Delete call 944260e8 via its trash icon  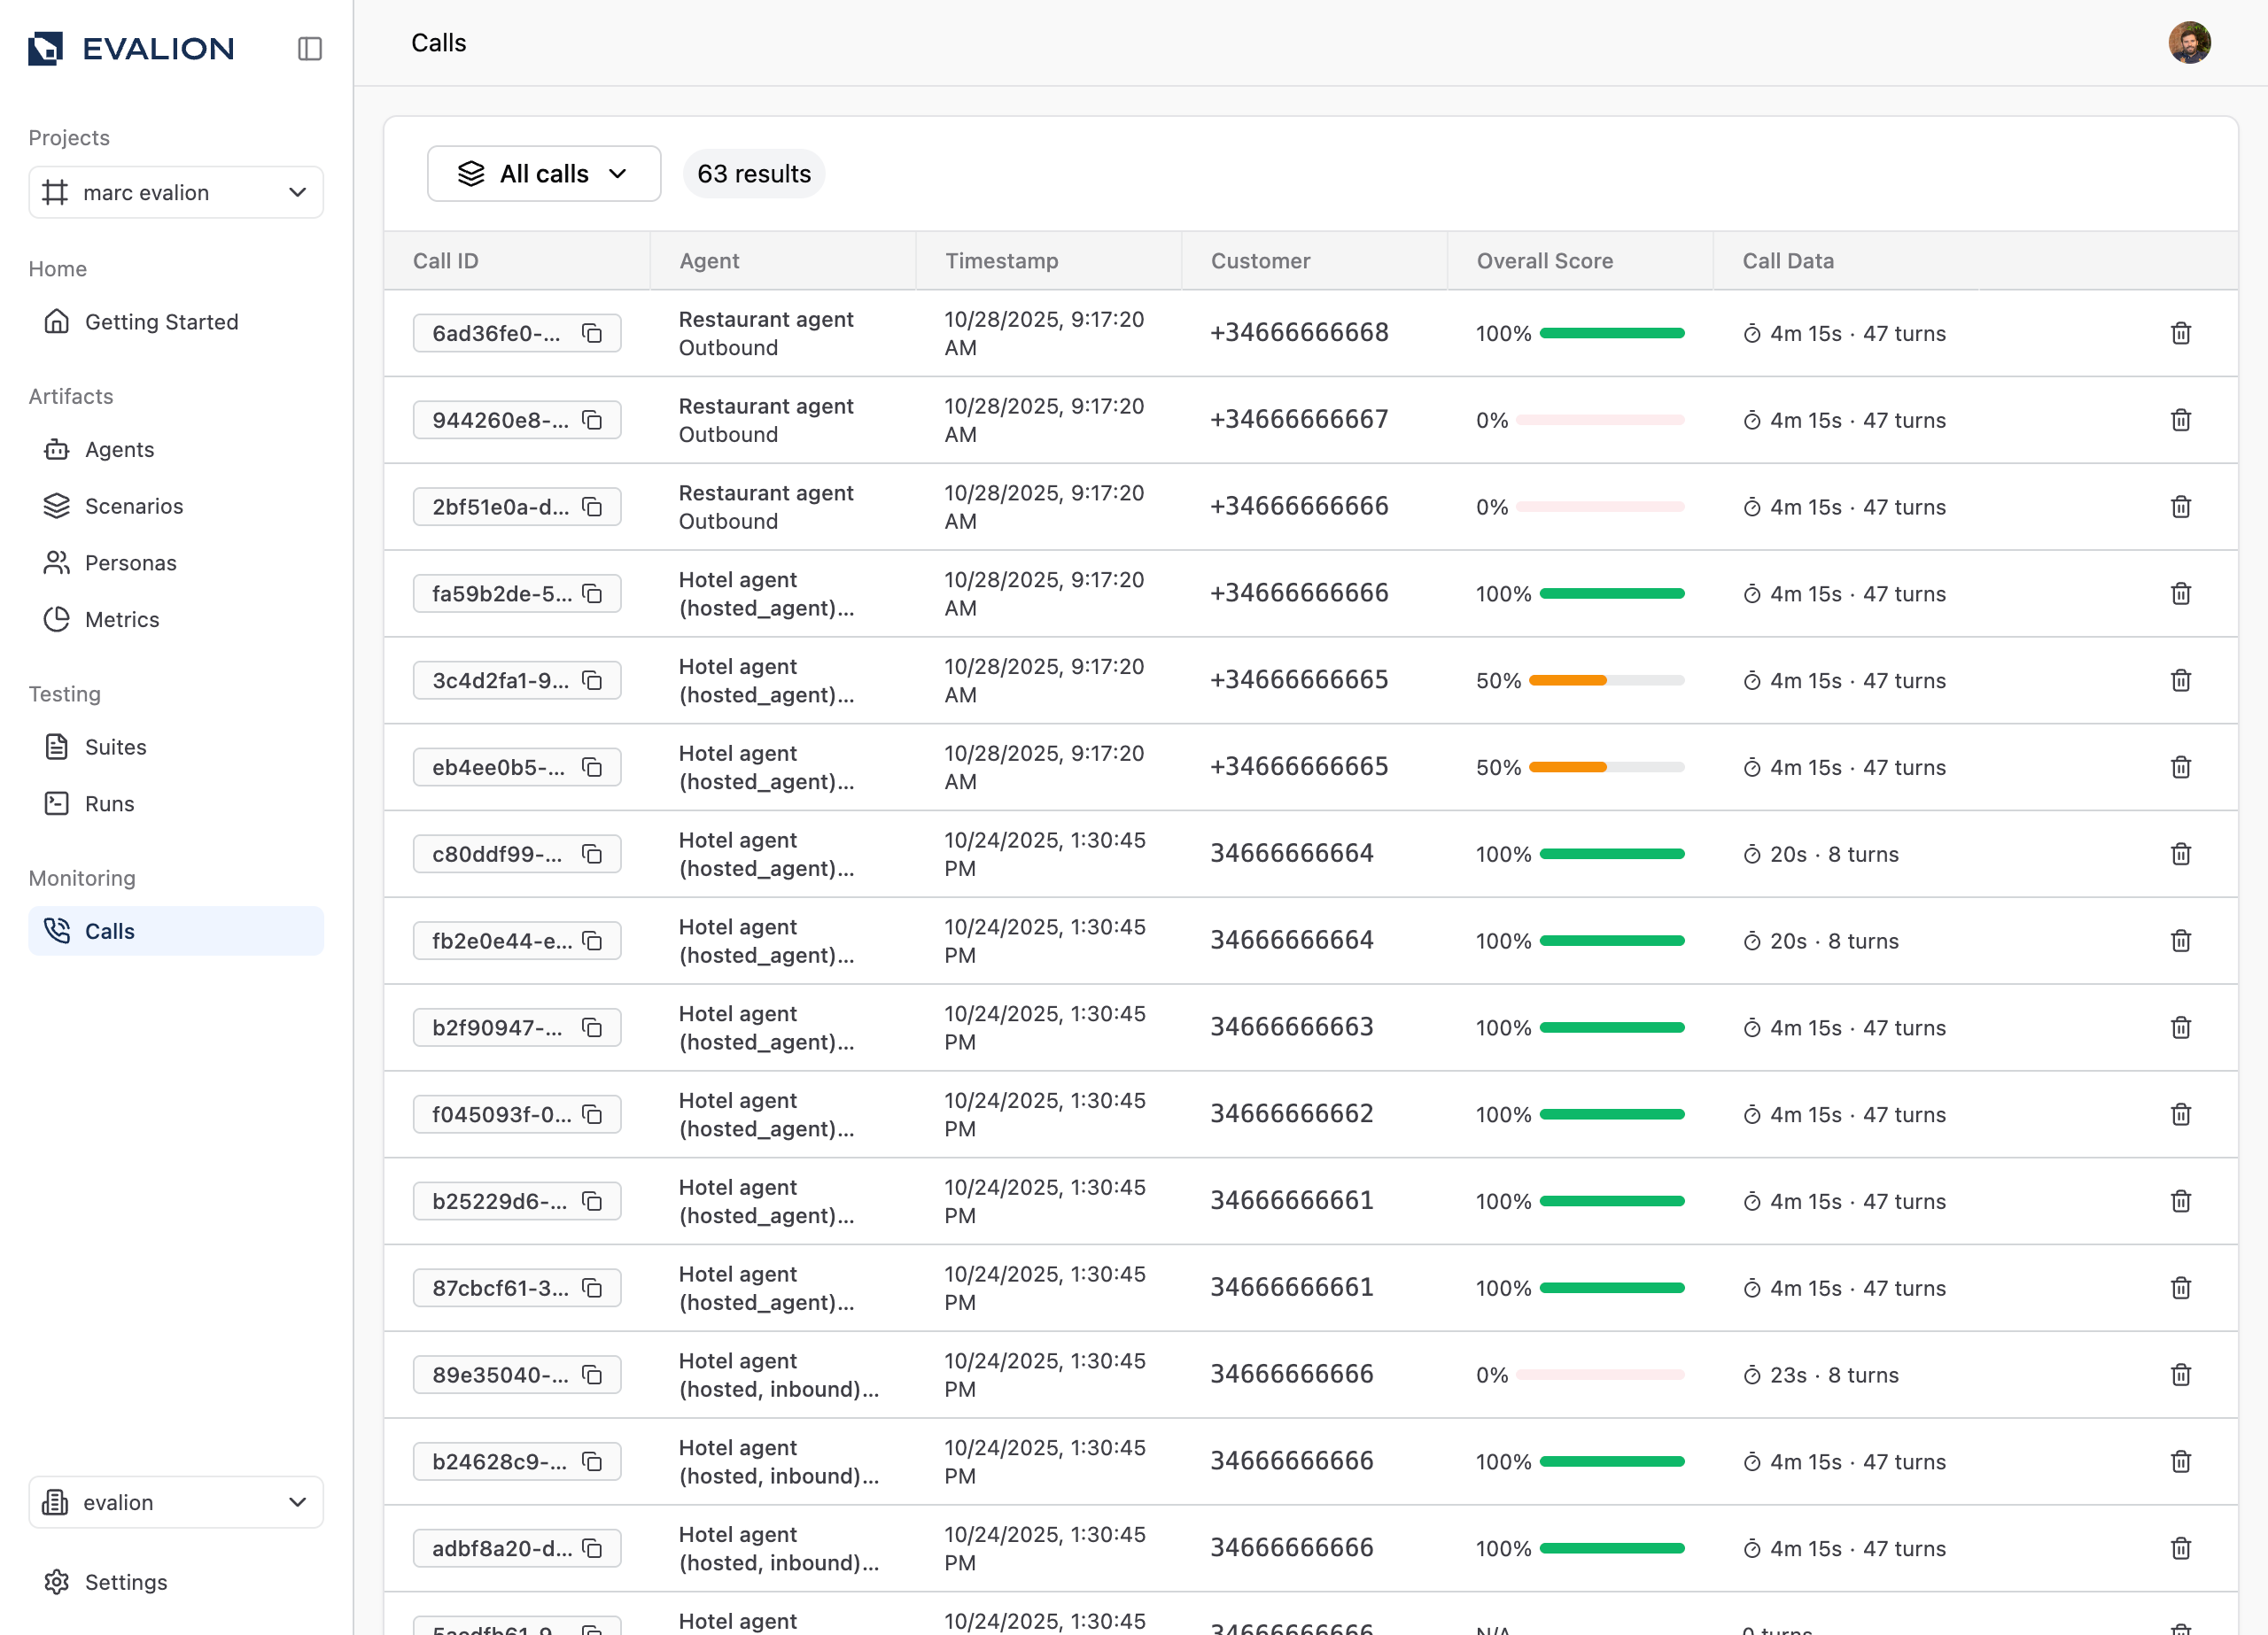(x=2180, y=420)
